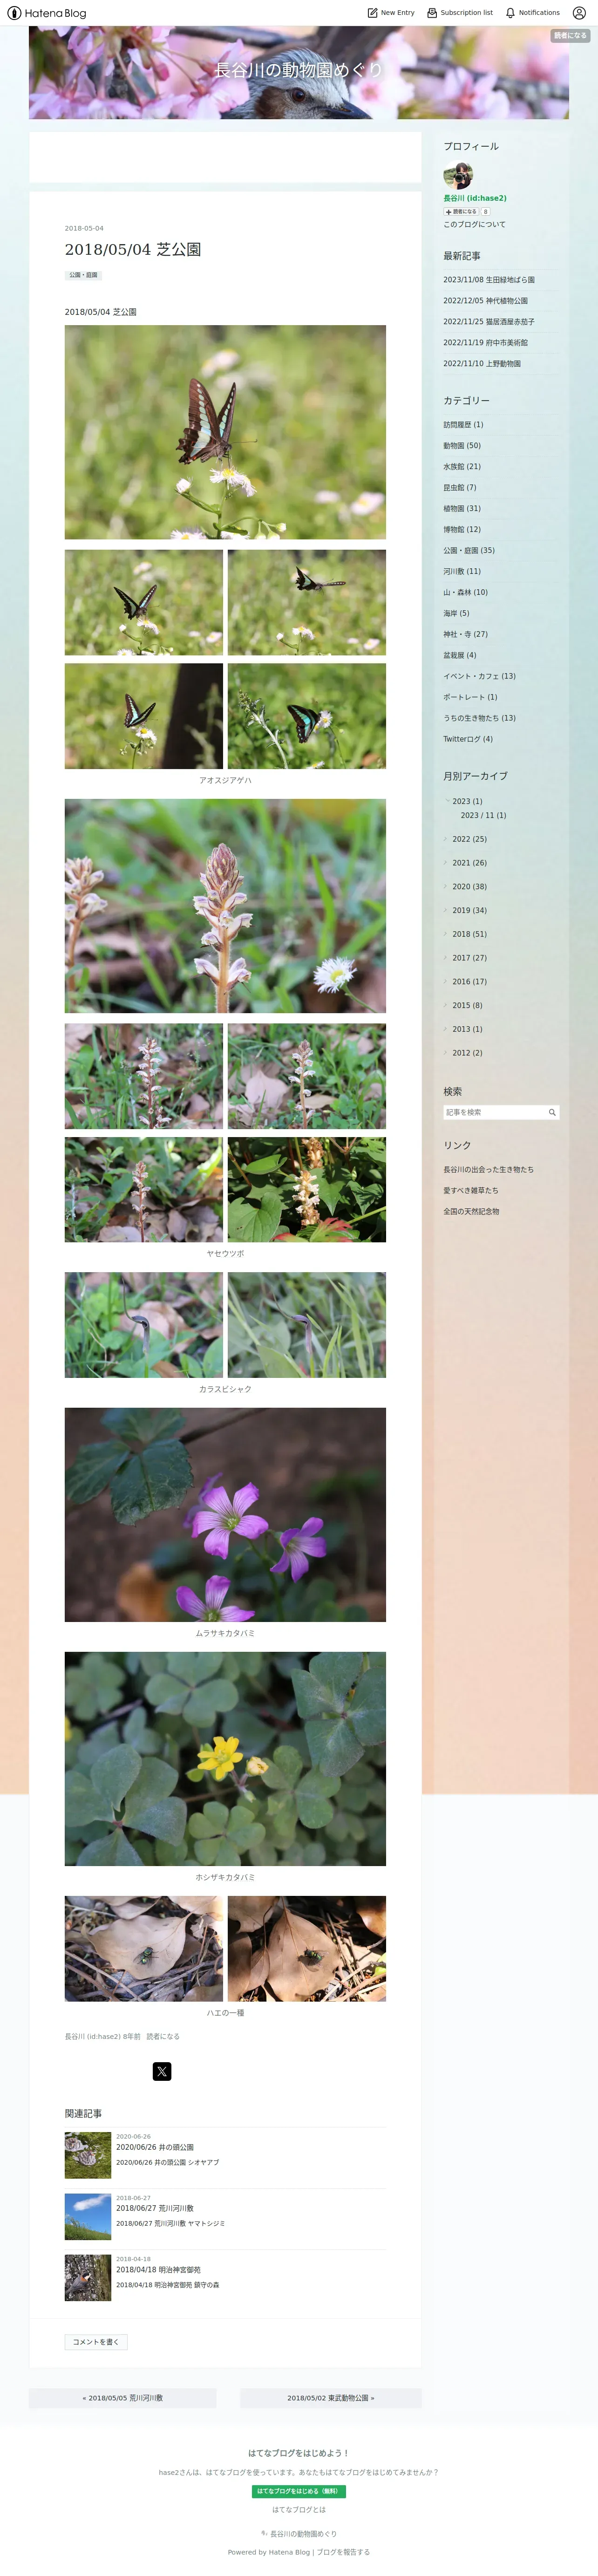Open the Subscription list icon
This screenshot has width=598, height=2576.
pos(432,13)
